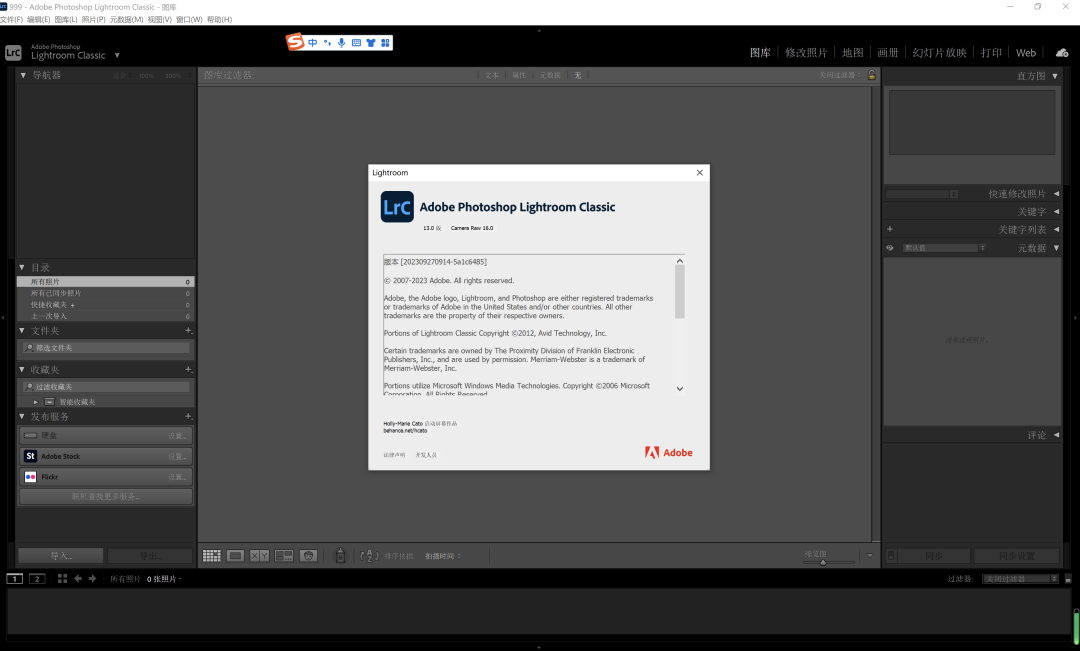Image resolution: width=1080 pixels, height=651 pixels.
Task: Add a keyword with the plus icon
Action: click(890, 229)
